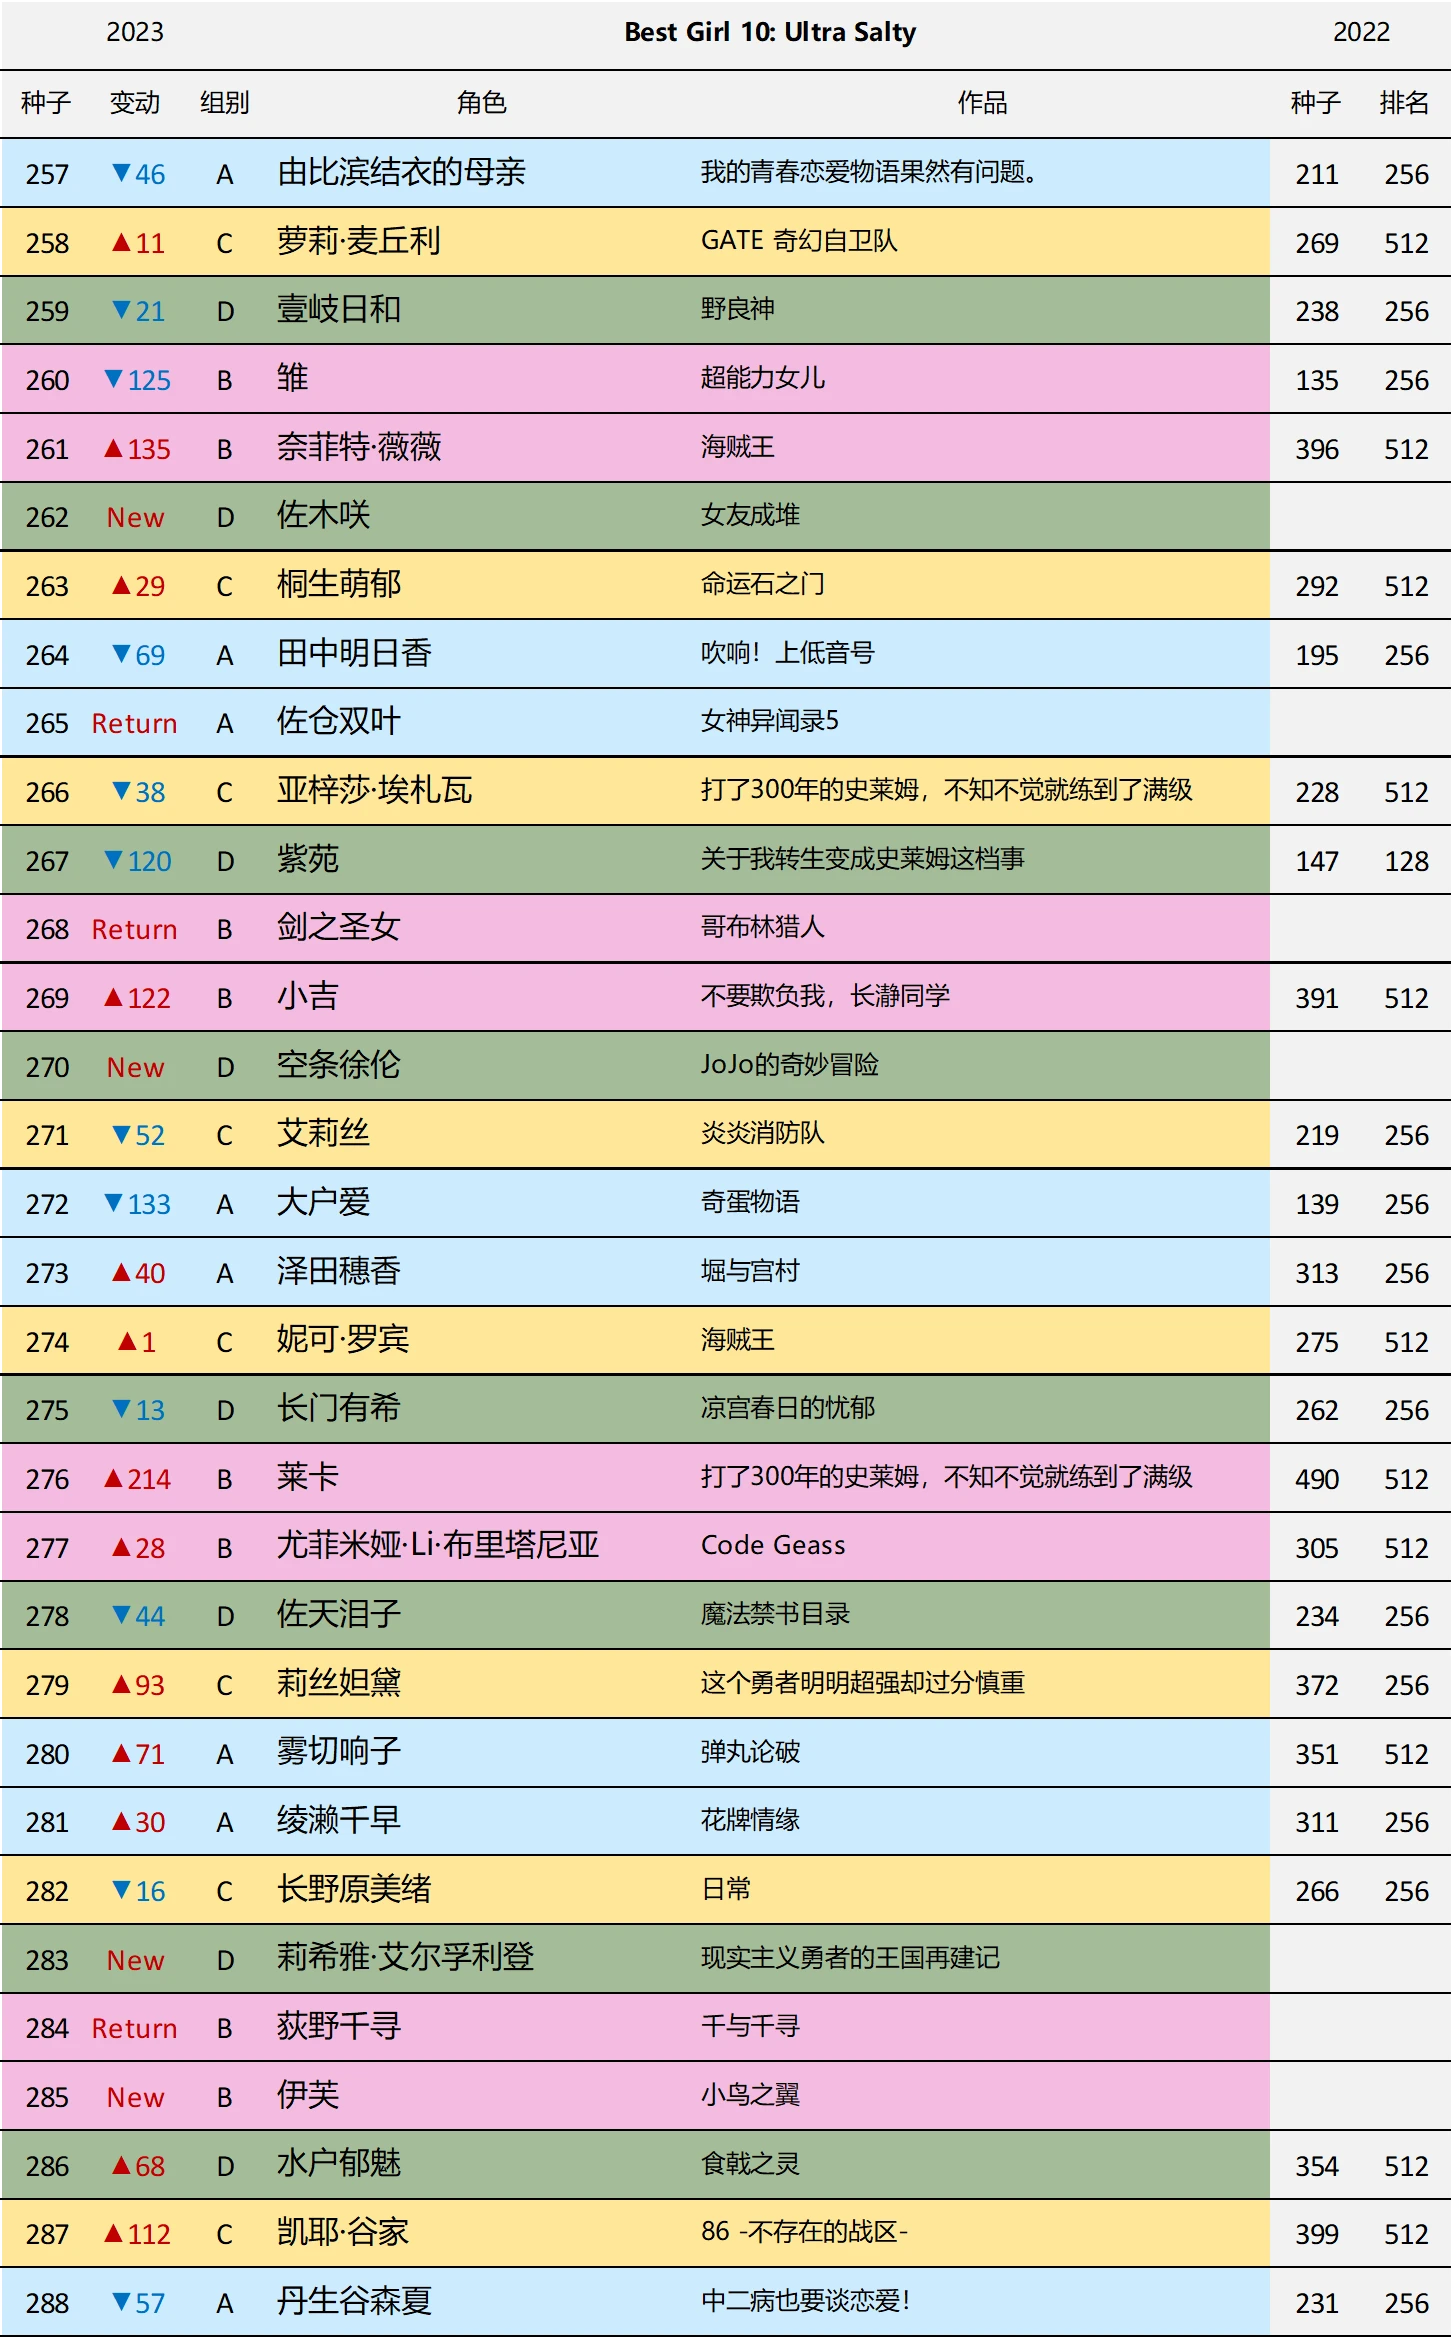Select character name '尤菲米娅·Li·布里塔尼亚'
The image size is (1452, 2338).
(438, 1545)
